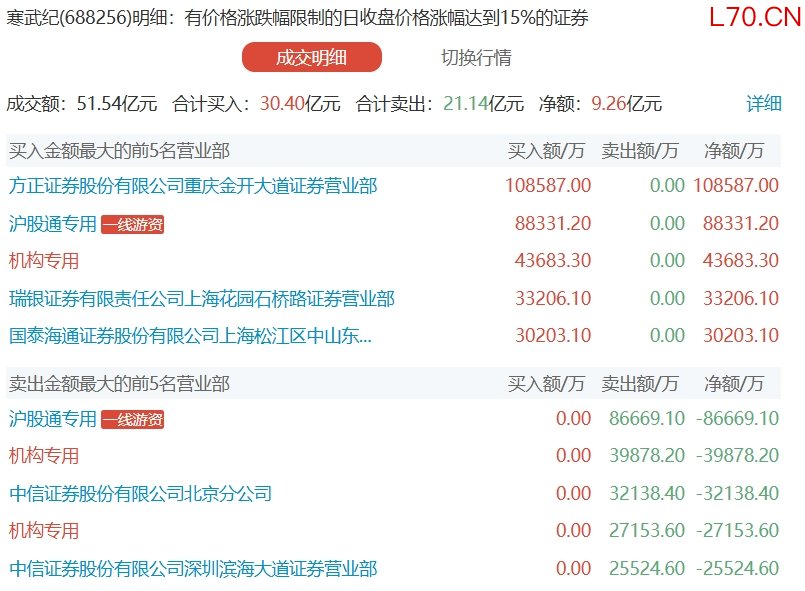This screenshot has width=805, height=591.
Task: Switch to the 切换行情 tab
Action: click(x=476, y=58)
